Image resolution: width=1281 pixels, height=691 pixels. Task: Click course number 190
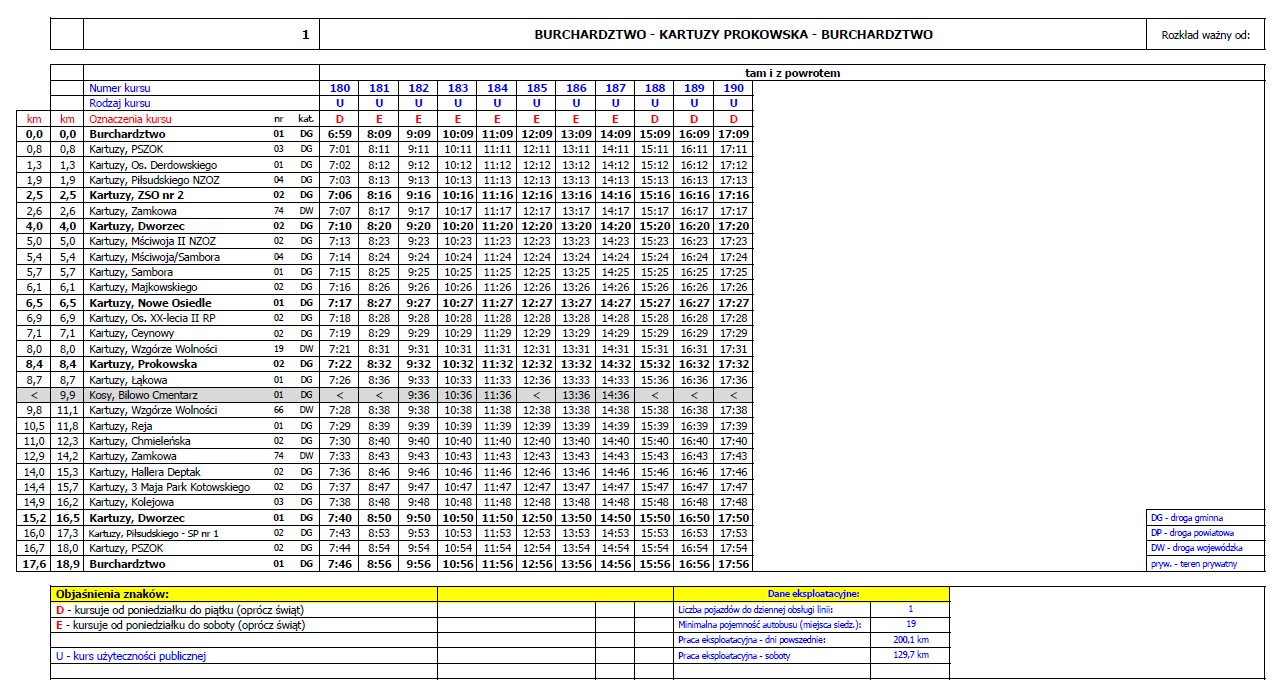[x=734, y=88]
